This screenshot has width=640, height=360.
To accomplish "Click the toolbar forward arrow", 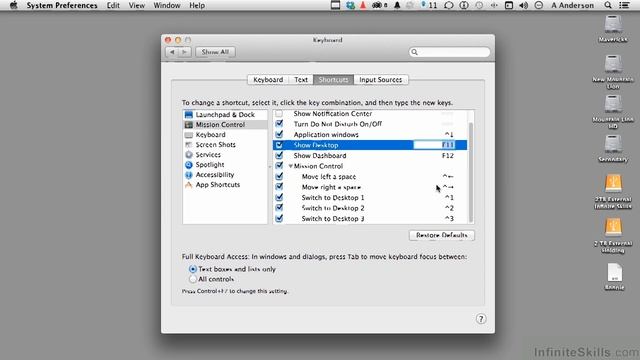I will tap(185, 52).
